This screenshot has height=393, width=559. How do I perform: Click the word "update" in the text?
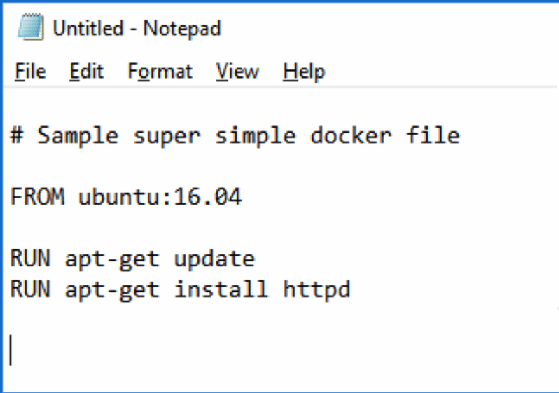pos(214,258)
